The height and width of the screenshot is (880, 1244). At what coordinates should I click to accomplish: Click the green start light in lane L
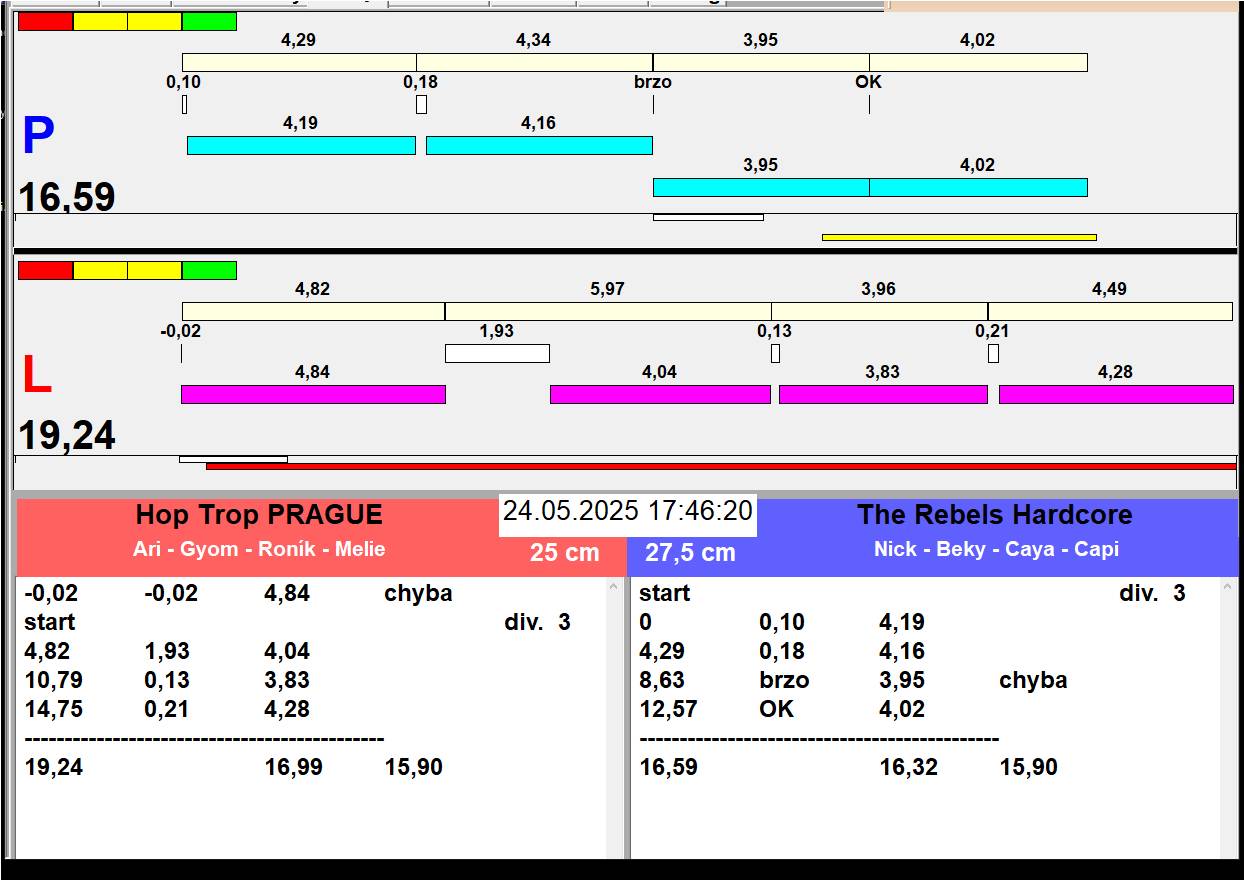point(210,271)
